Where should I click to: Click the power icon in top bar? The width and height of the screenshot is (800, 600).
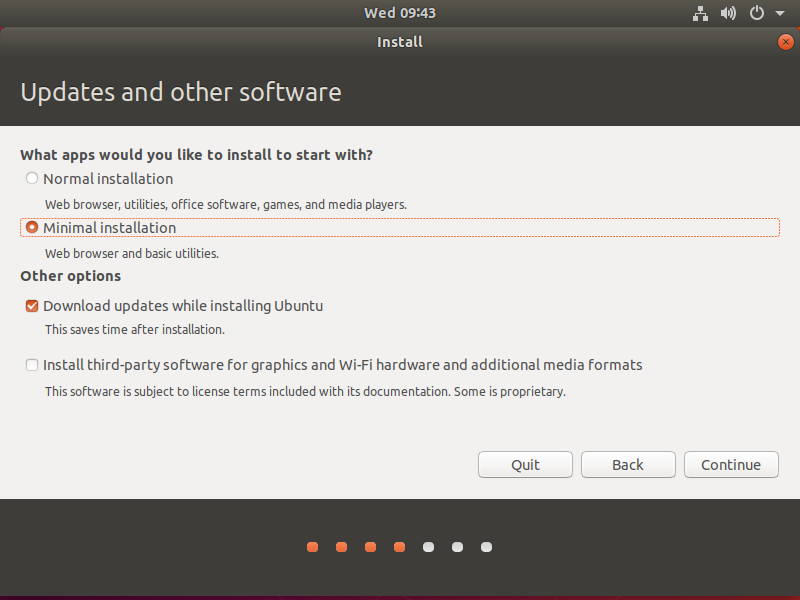coord(757,13)
